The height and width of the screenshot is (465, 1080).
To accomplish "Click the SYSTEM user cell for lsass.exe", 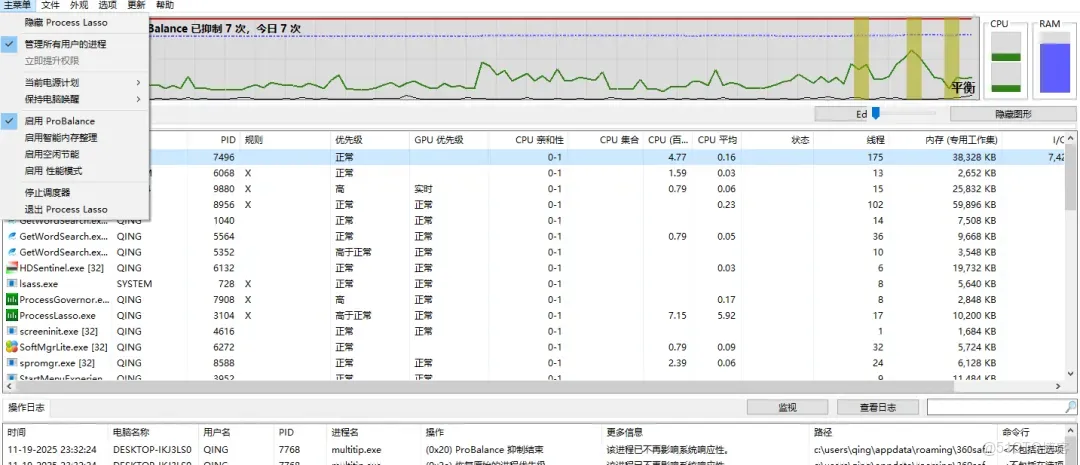I will tap(134, 284).
